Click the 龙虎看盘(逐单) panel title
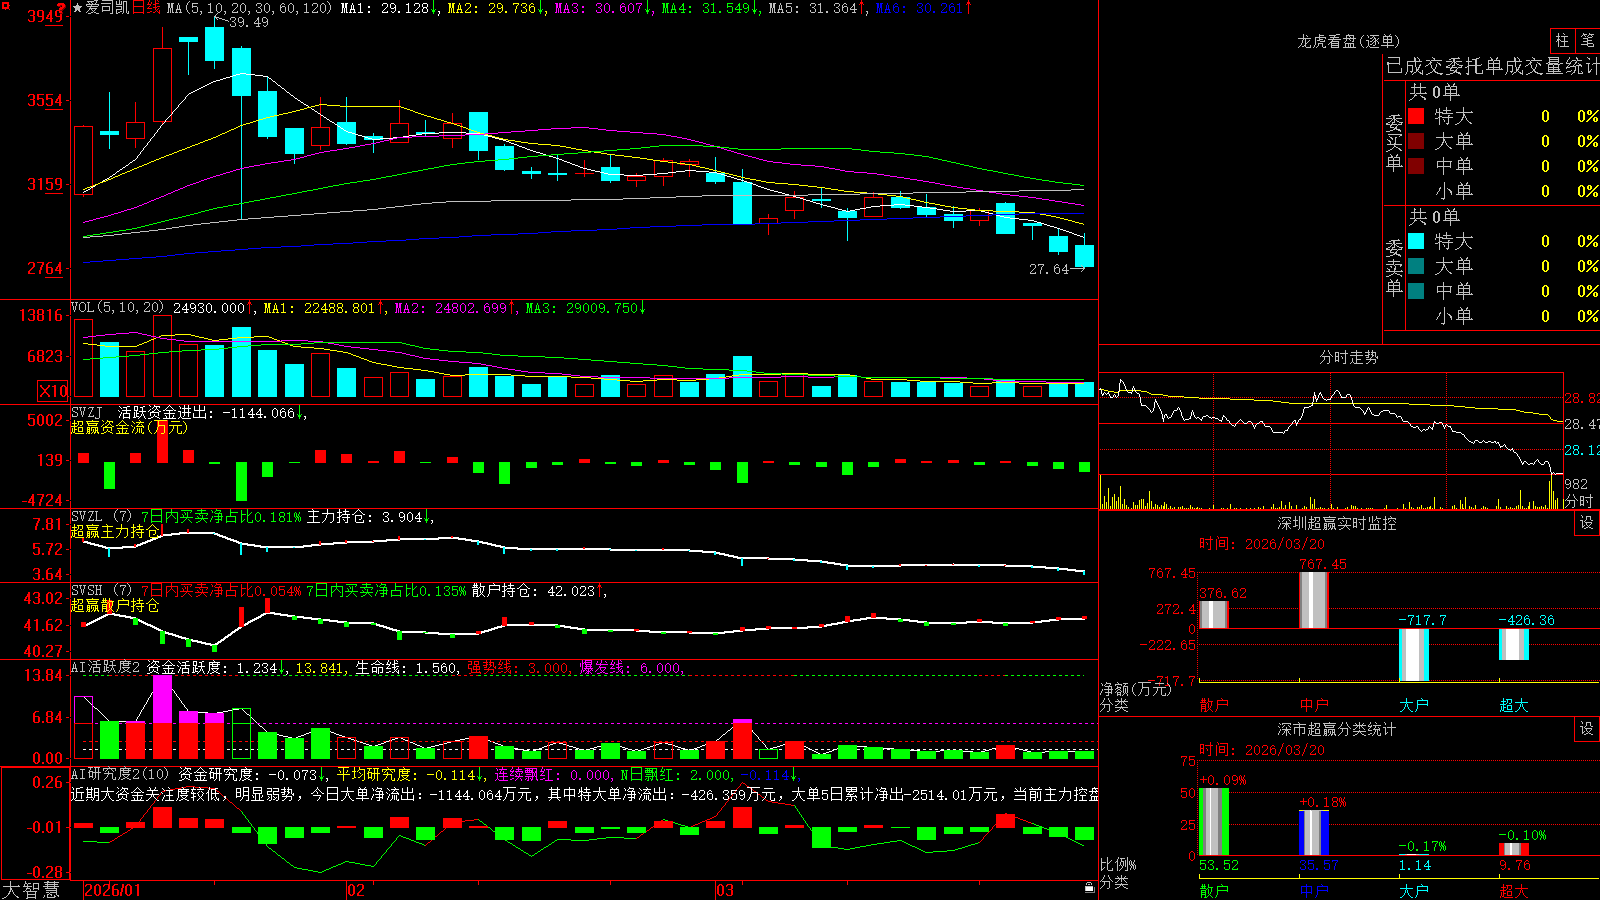The height and width of the screenshot is (900, 1600). click(1348, 41)
